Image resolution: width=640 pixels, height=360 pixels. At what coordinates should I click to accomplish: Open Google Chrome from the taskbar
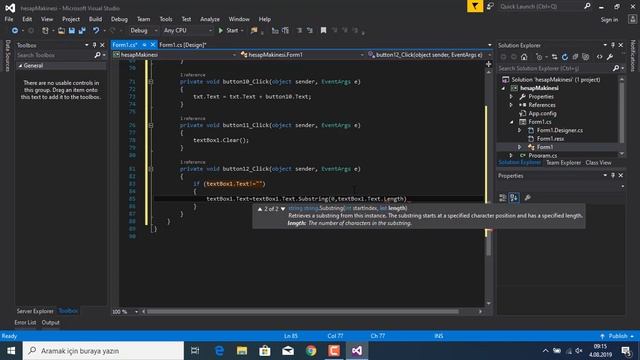click(x=311, y=351)
